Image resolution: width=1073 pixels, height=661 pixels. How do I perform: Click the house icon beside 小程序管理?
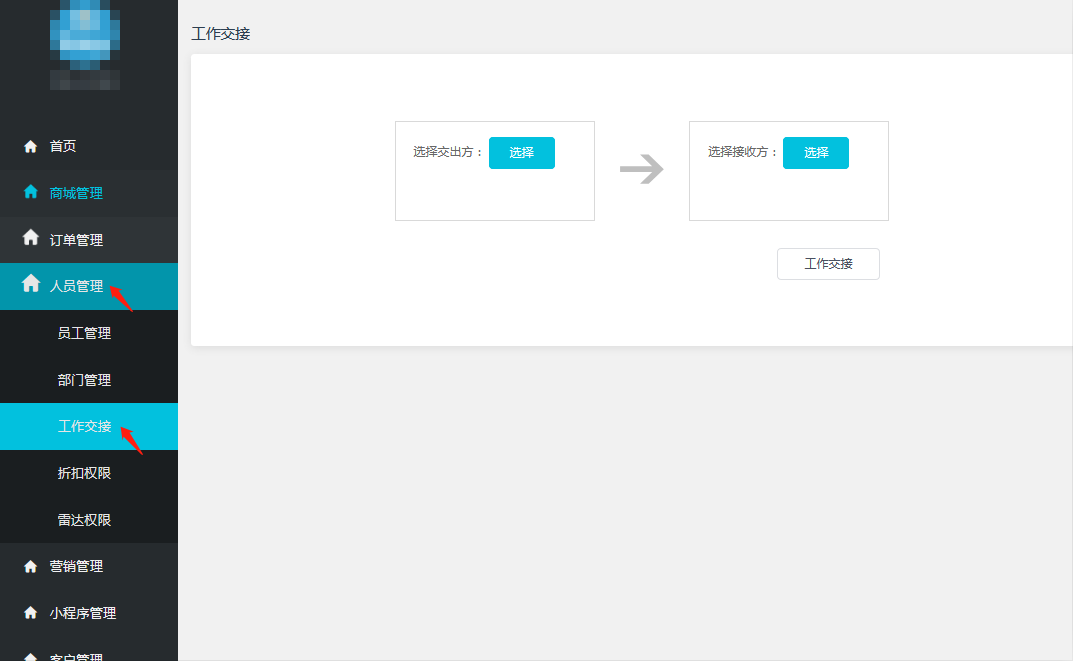point(30,612)
